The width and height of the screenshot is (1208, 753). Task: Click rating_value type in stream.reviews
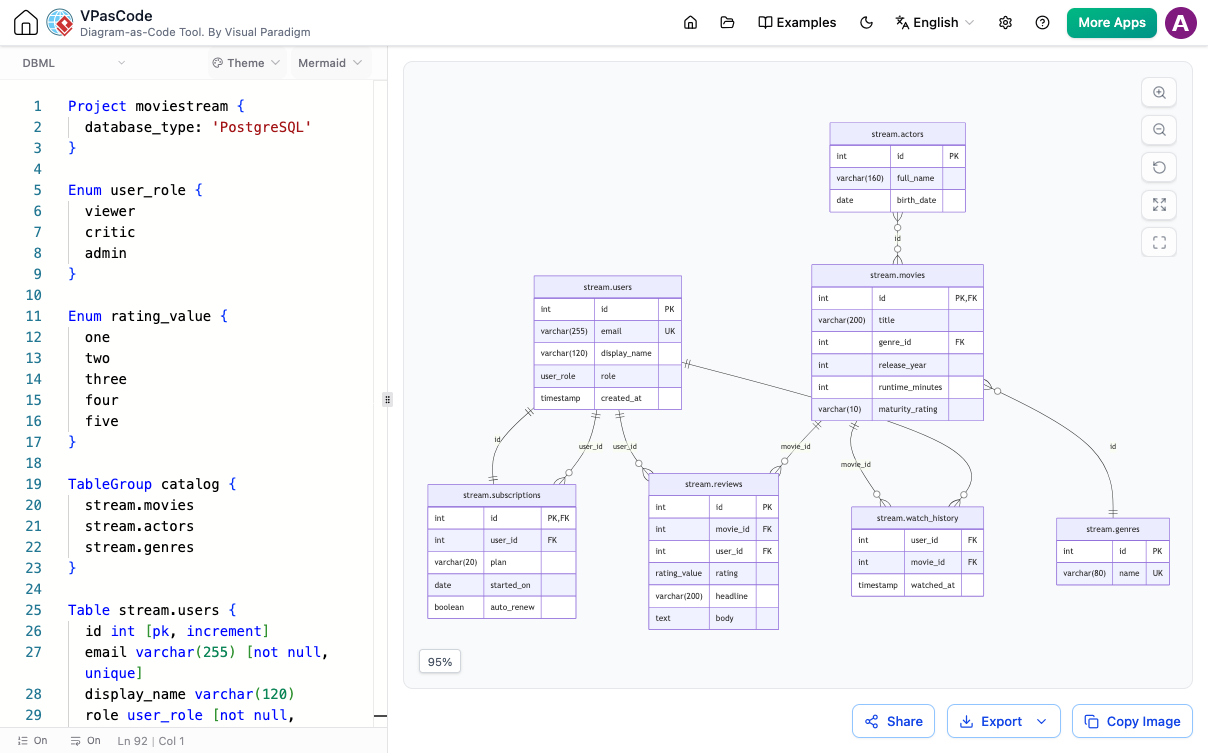click(x=680, y=574)
